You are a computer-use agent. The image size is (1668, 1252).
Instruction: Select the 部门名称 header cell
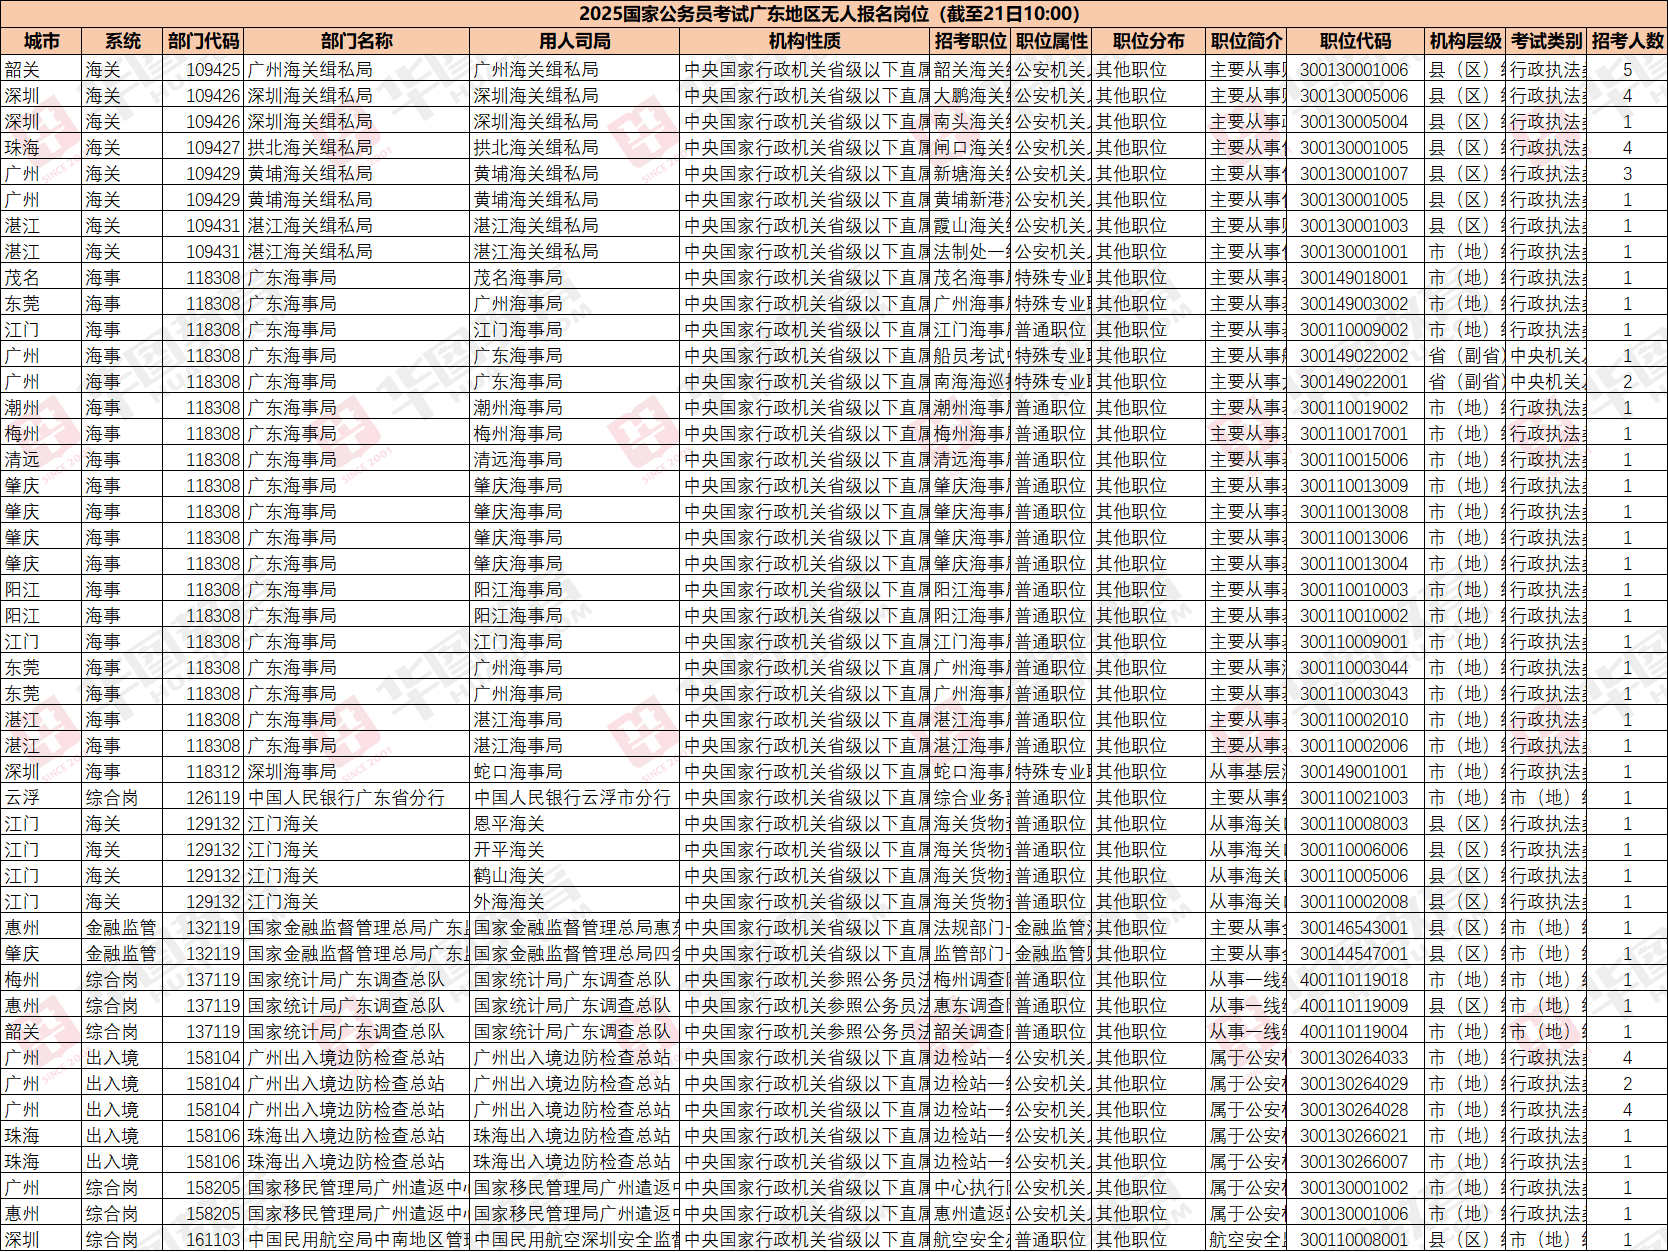click(x=357, y=41)
